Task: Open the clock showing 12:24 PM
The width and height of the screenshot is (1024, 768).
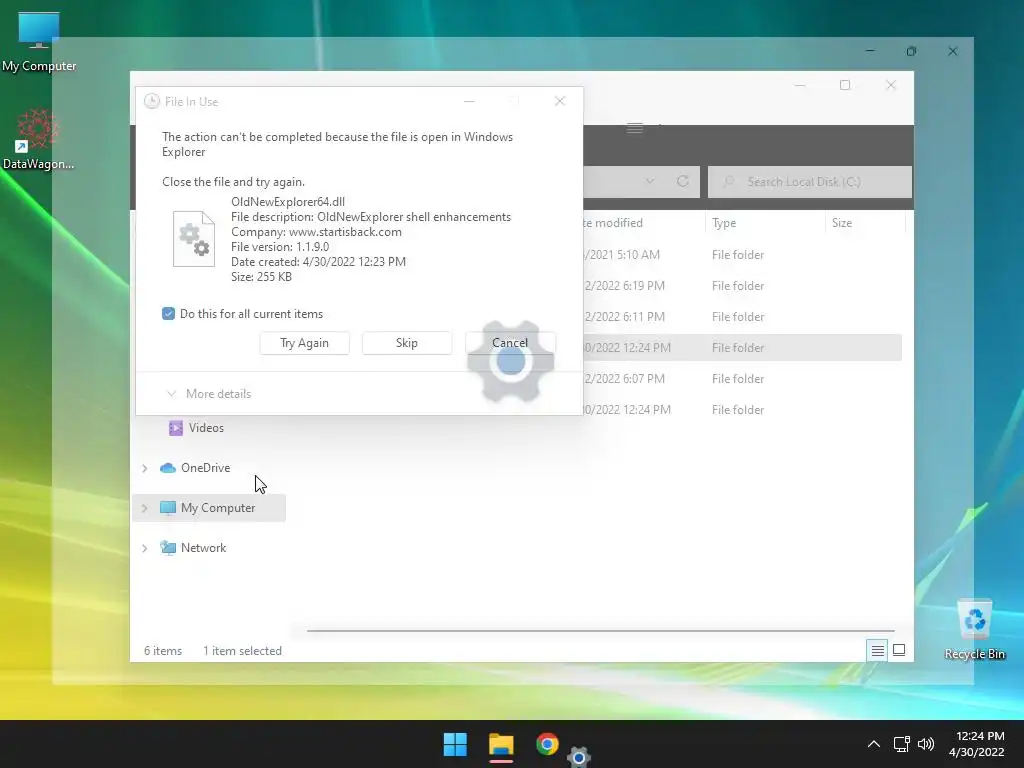Action: pos(976,744)
